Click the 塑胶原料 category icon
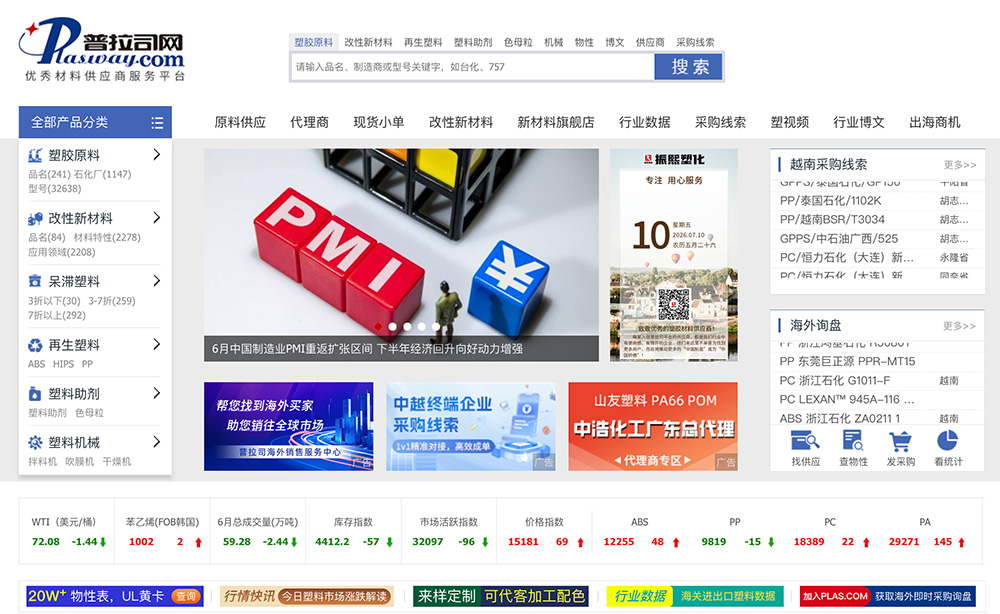Image resolution: width=1000 pixels, height=614 pixels. (x=35, y=155)
